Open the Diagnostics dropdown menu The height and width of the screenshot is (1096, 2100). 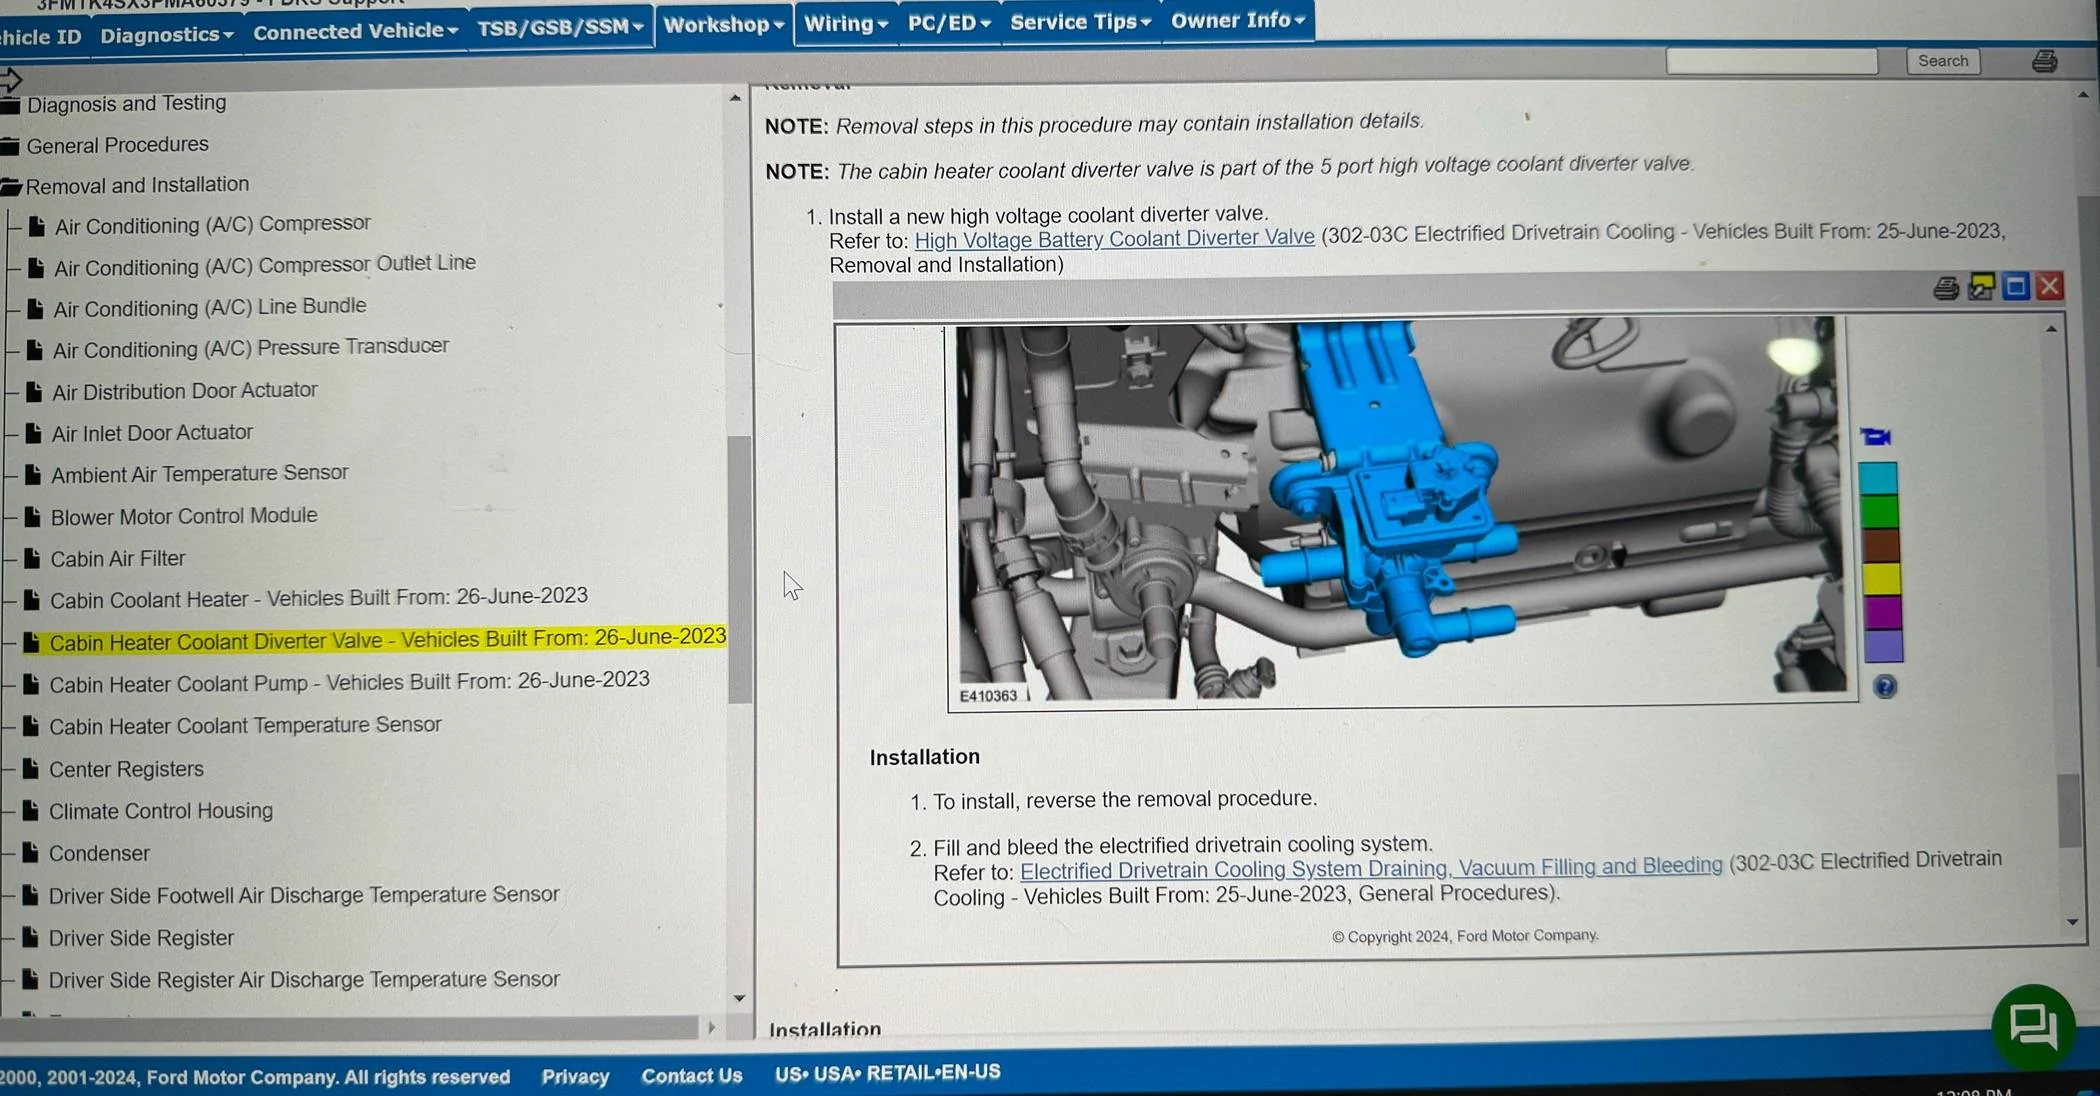[167, 35]
